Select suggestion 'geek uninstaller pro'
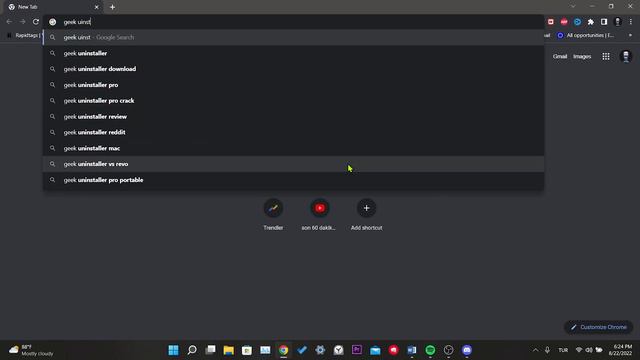 [293, 85]
